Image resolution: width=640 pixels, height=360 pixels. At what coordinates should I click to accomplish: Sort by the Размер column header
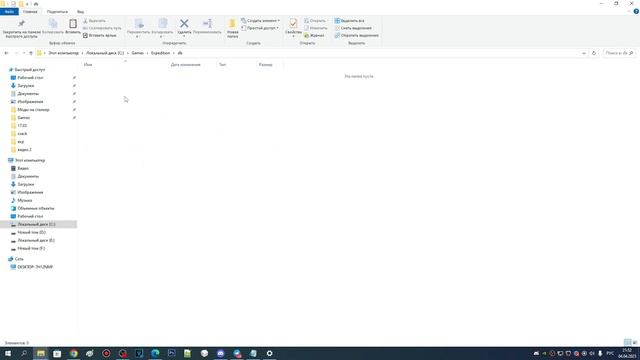click(265, 64)
